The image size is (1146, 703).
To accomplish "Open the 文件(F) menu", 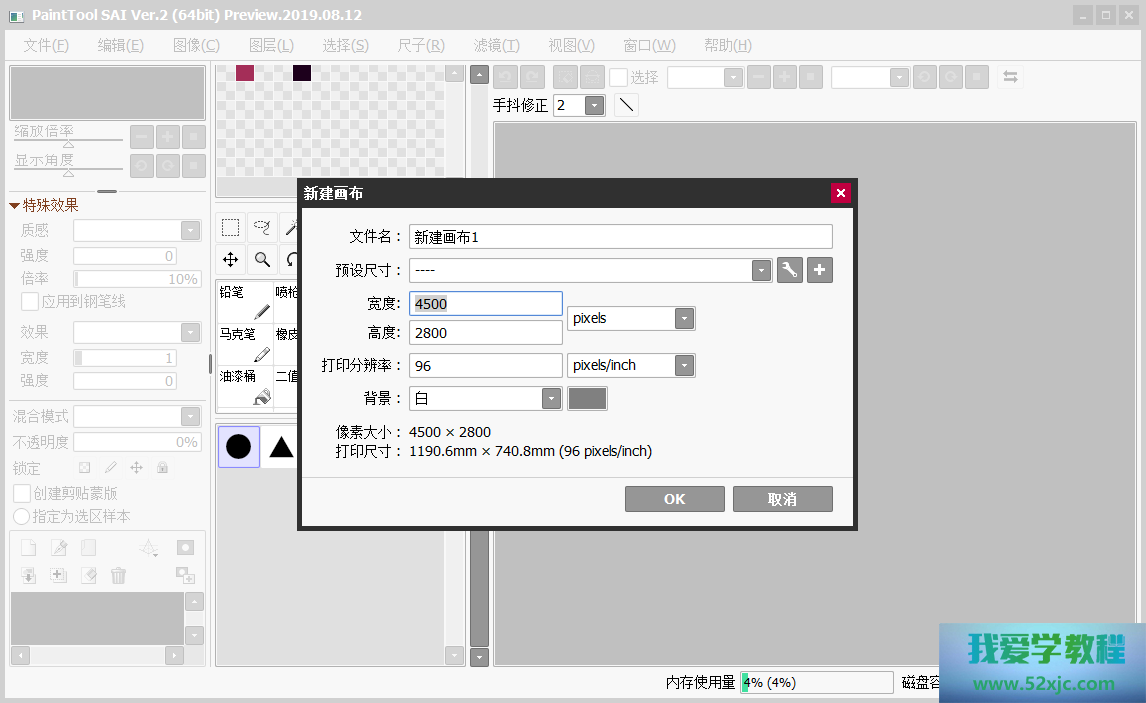I will pyautogui.click(x=46, y=45).
